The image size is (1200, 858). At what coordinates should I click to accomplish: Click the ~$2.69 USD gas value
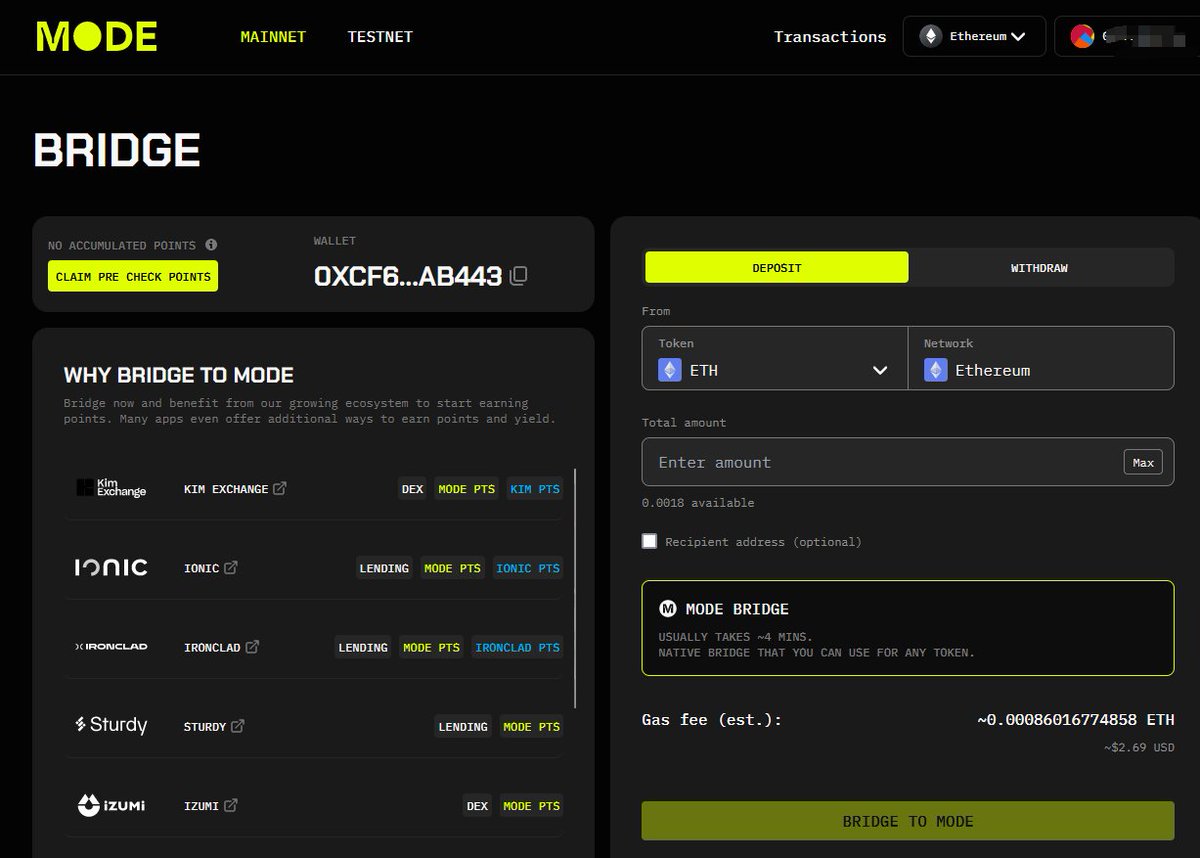(1139, 747)
